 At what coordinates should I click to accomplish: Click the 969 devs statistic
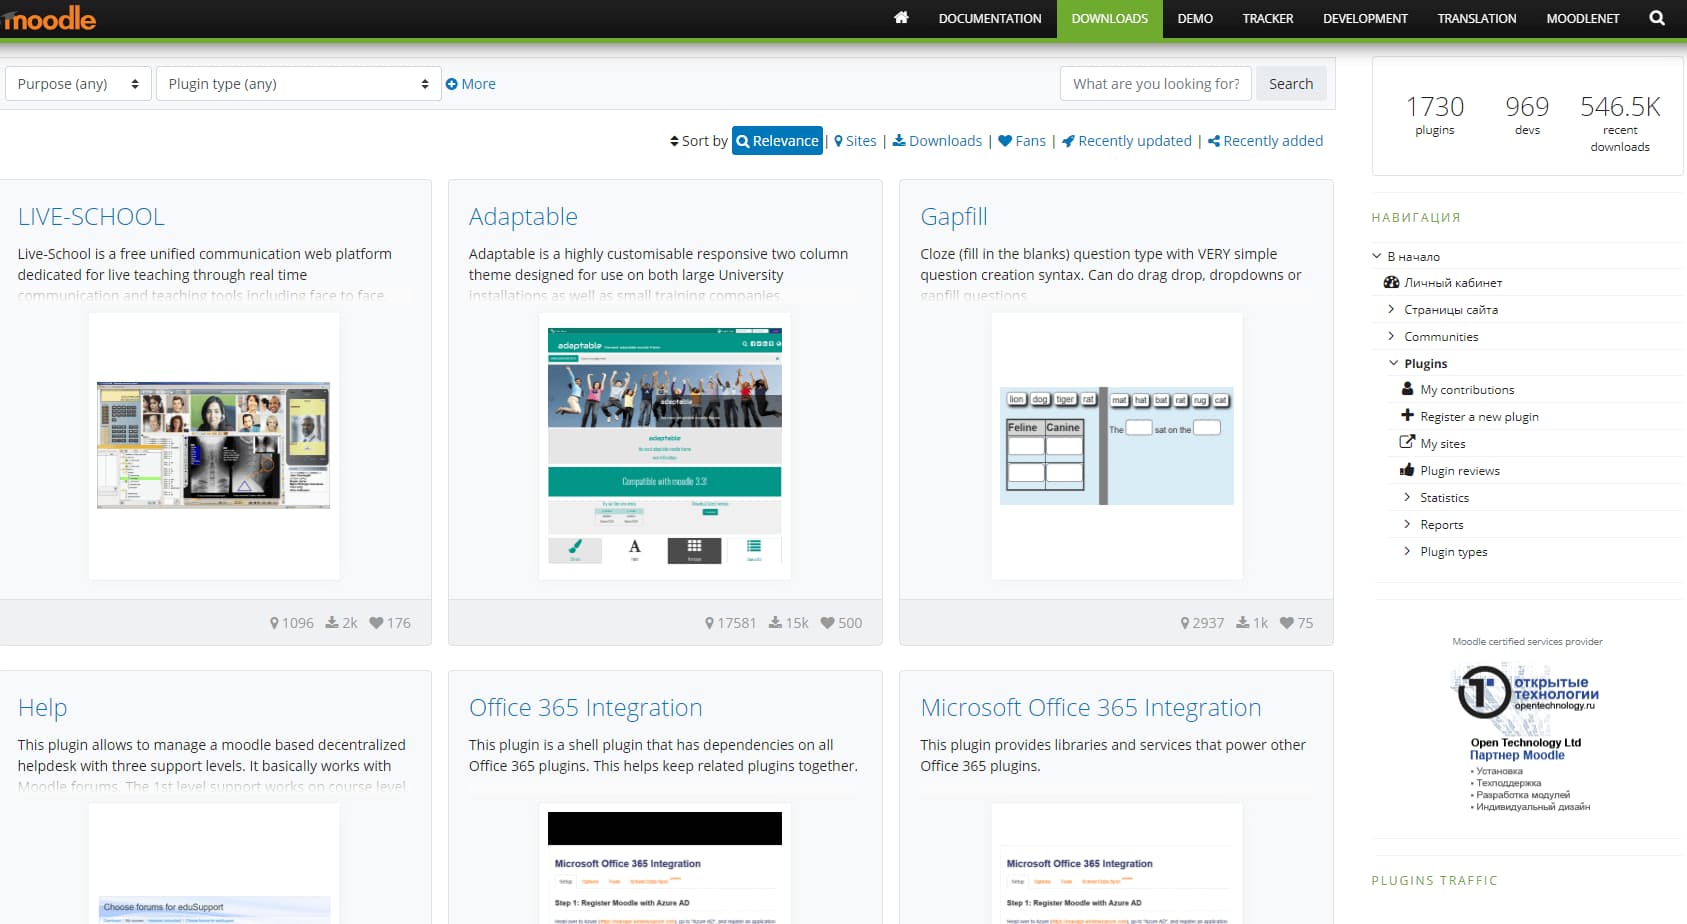[1527, 114]
